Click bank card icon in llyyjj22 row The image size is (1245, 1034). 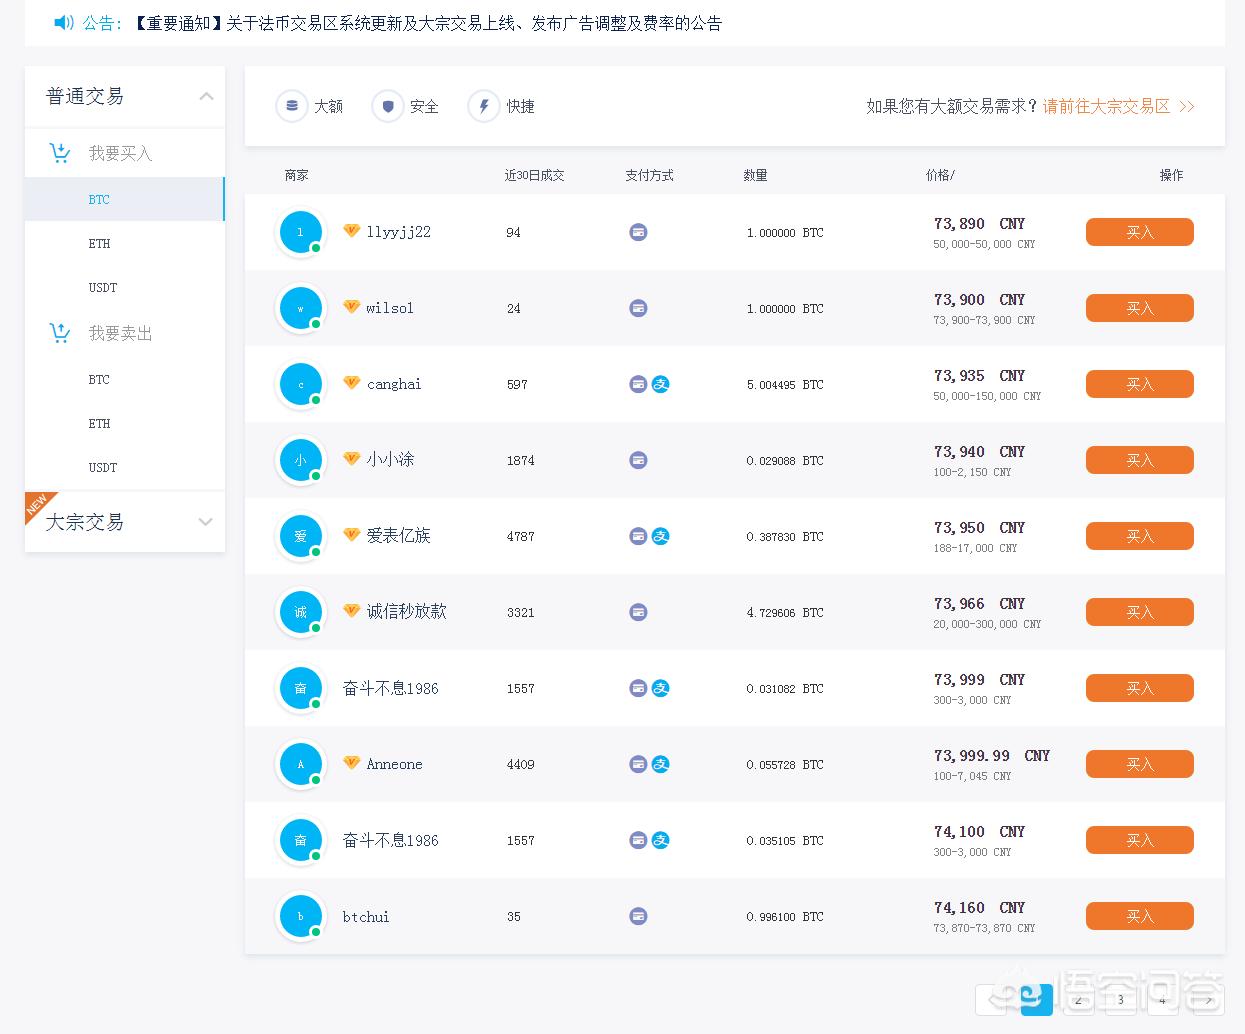638,232
